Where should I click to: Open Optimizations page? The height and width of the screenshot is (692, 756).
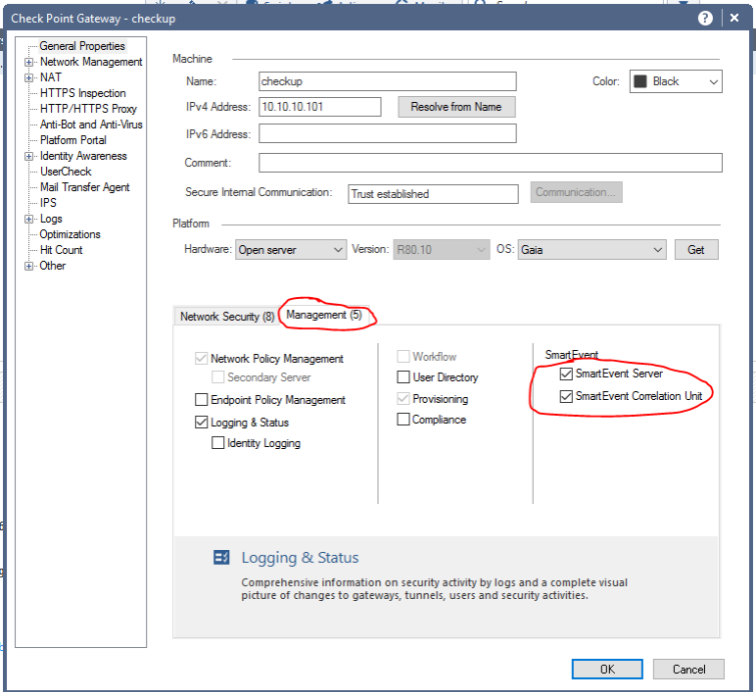tap(70, 234)
